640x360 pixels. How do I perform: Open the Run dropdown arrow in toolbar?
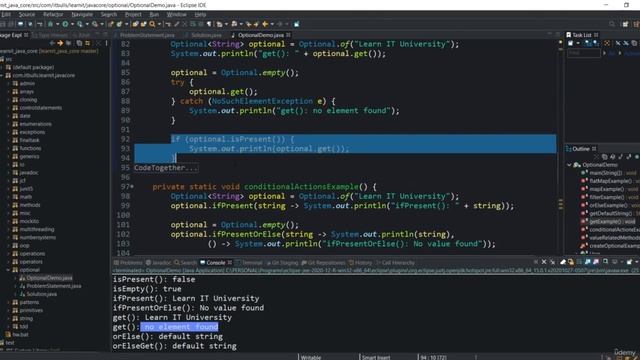[x=72, y=24]
